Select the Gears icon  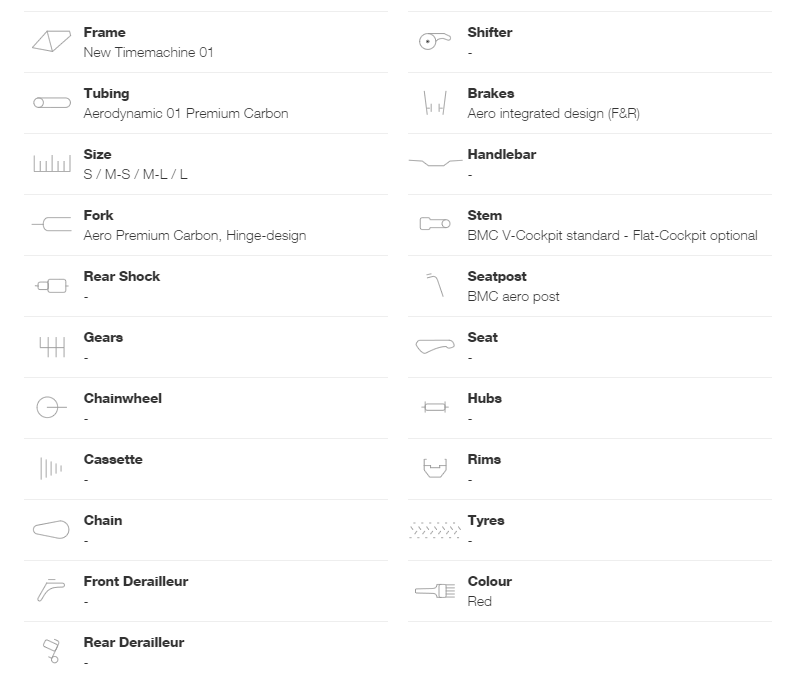(x=52, y=347)
